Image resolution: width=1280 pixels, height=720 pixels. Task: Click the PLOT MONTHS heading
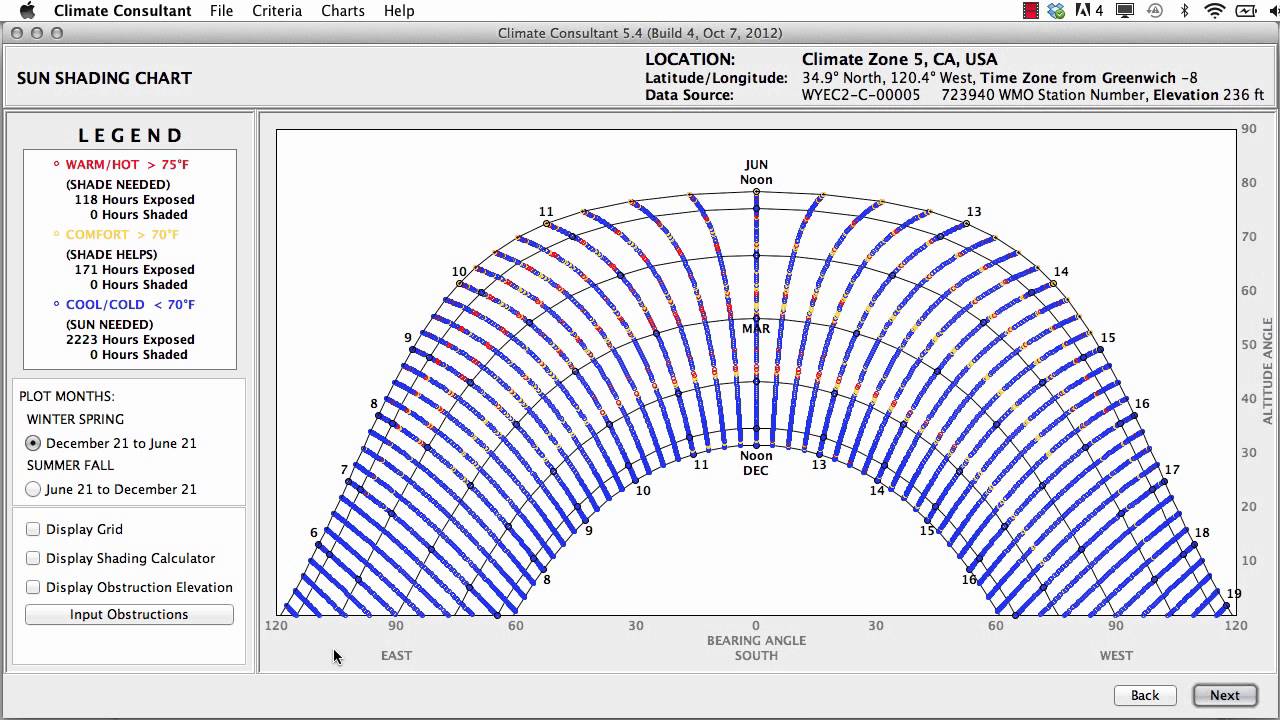click(67, 396)
